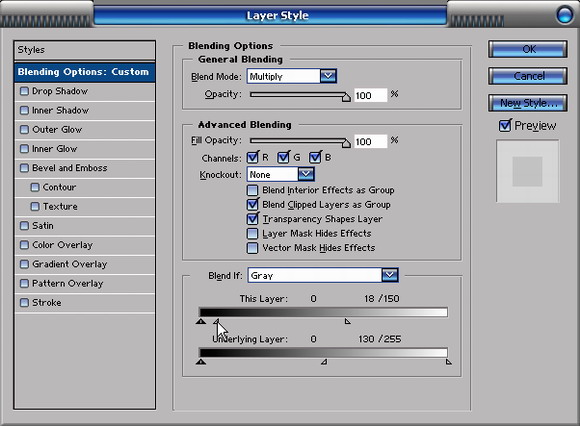The height and width of the screenshot is (426, 580).
Task: Click the Fill Opacity slider thumb
Action: click(x=346, y=143)
